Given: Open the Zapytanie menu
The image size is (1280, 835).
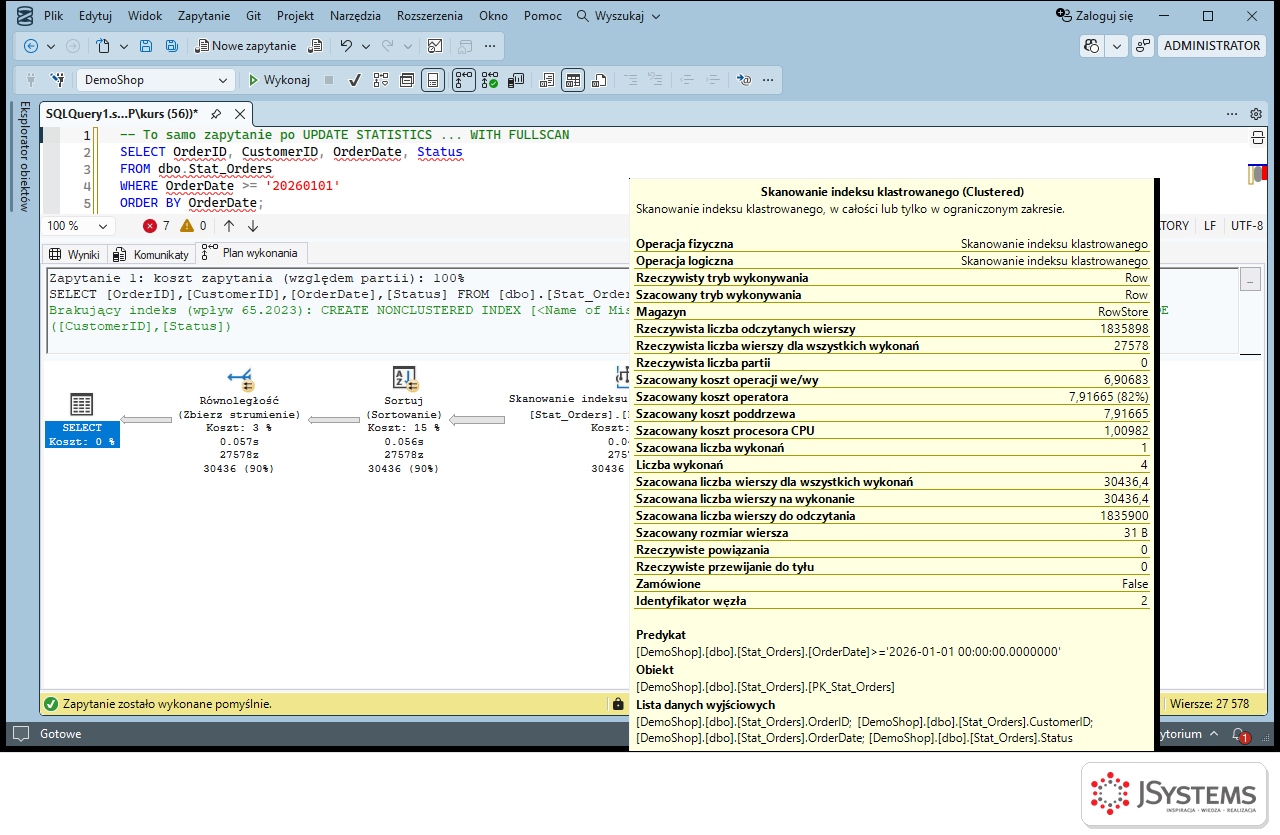Looking at the screenshot, I should 204,16.
